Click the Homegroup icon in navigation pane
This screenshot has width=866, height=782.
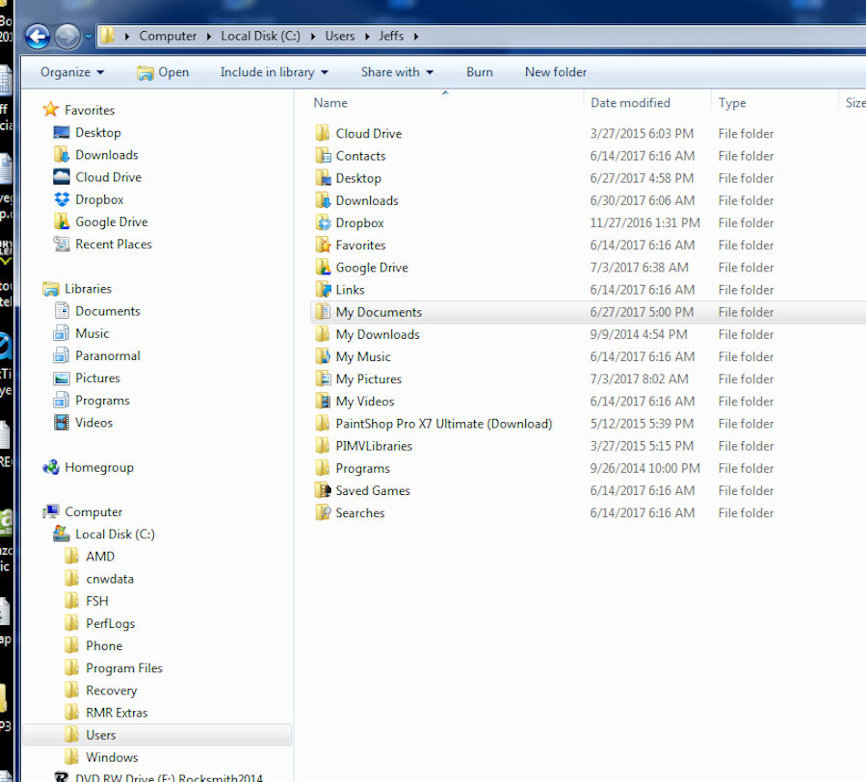[x=50, y=467]
